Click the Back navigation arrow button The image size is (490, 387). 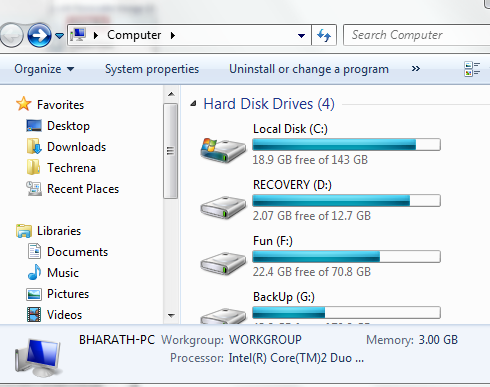(x=12, y=35)
